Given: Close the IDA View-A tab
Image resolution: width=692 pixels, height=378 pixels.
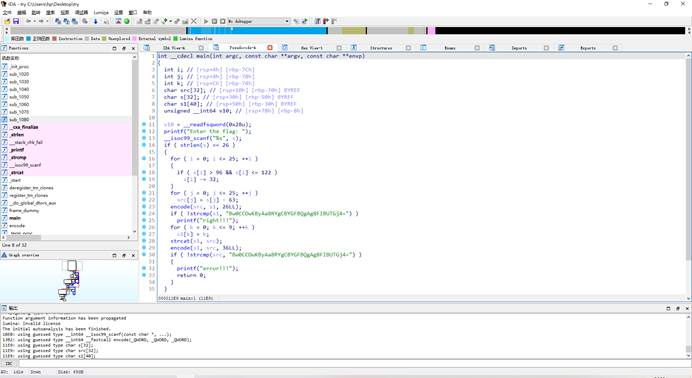Looking at the screenshot, I should point(201,48).
